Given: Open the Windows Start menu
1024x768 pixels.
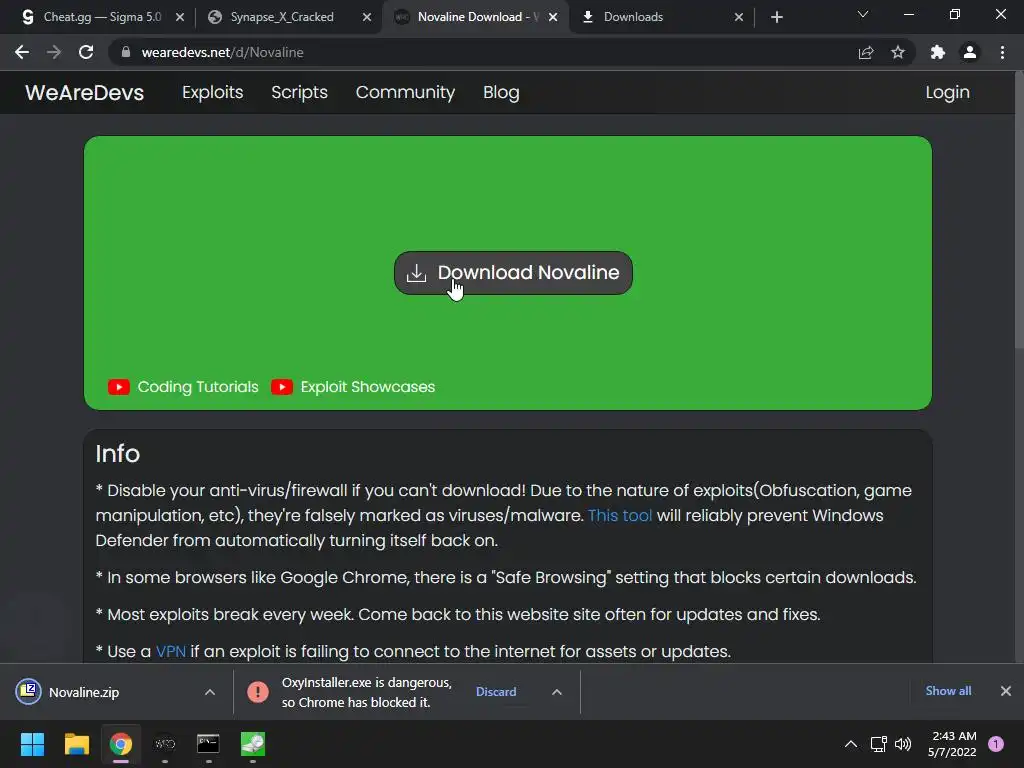Looking at the screenshot, I should (x=32, y=744).
